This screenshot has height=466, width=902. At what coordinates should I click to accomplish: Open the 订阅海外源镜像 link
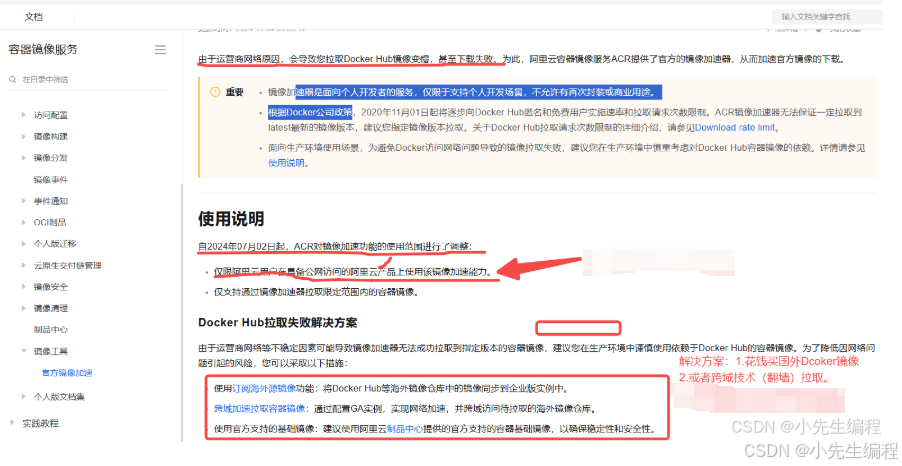point(264,388)
